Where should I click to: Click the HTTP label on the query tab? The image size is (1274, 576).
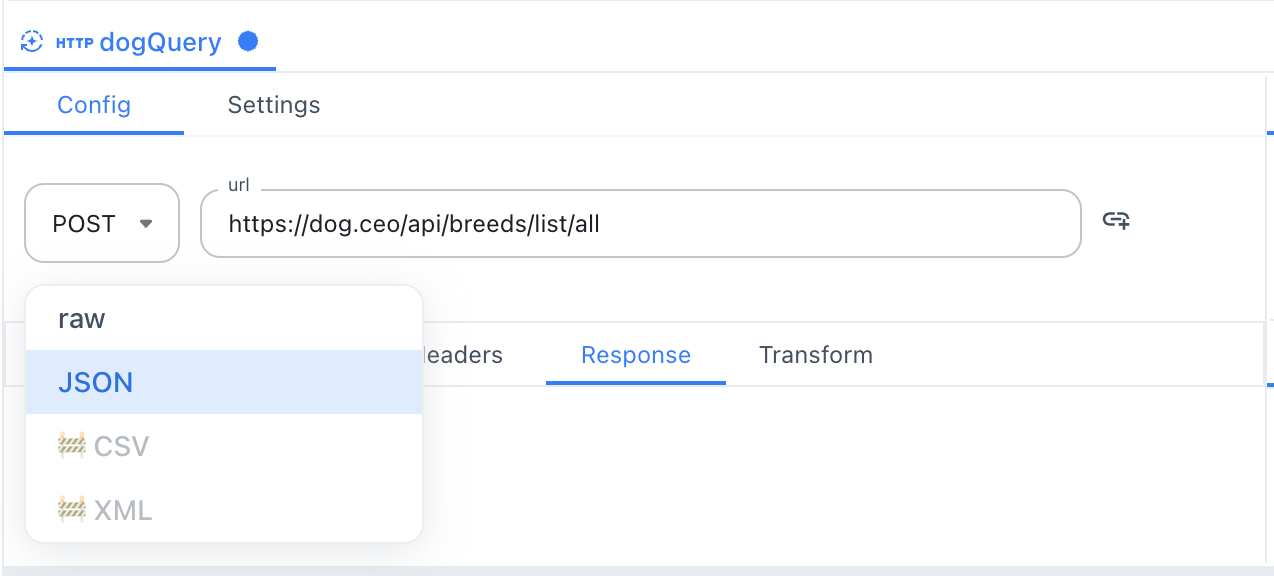click(76, 43)
